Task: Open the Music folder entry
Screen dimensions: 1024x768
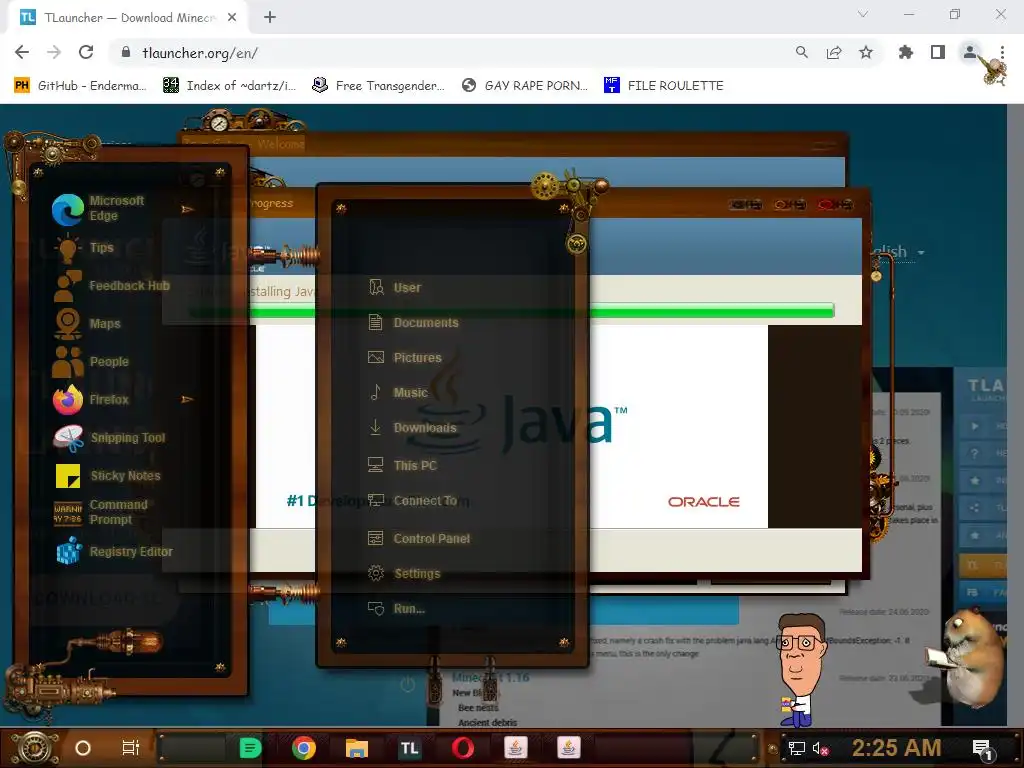Action: [x=398, y=392]
